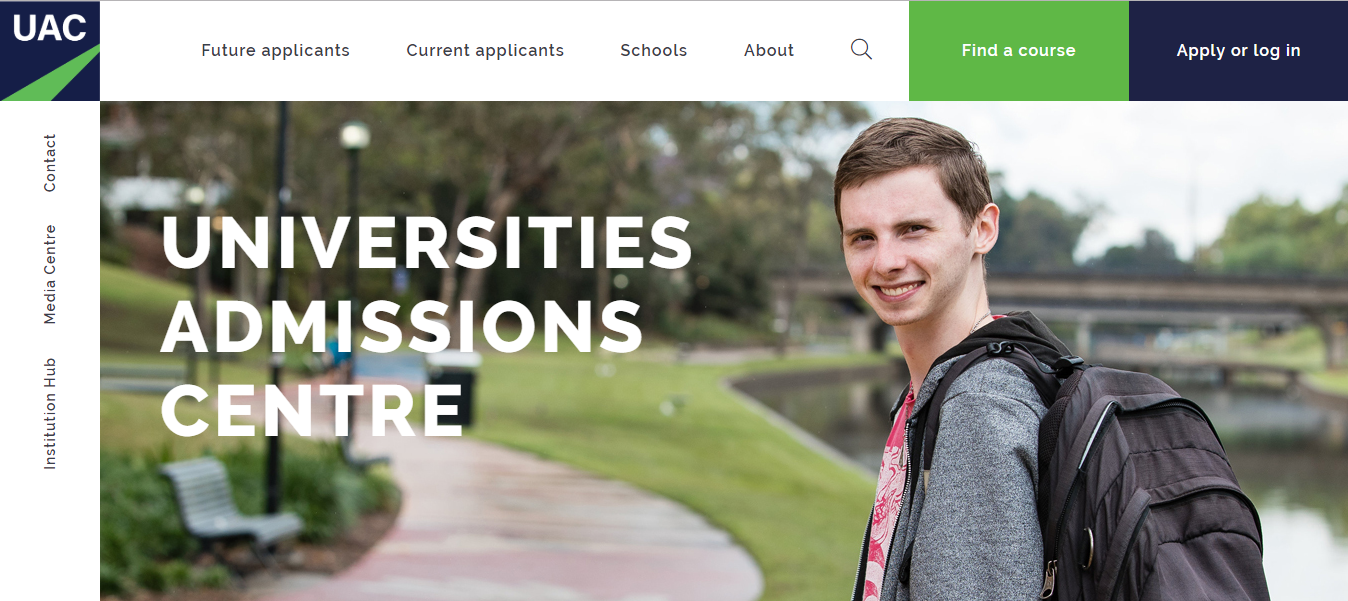Open the Current applicants menu
Screen dimensions: 1348x601
[485, 50]
